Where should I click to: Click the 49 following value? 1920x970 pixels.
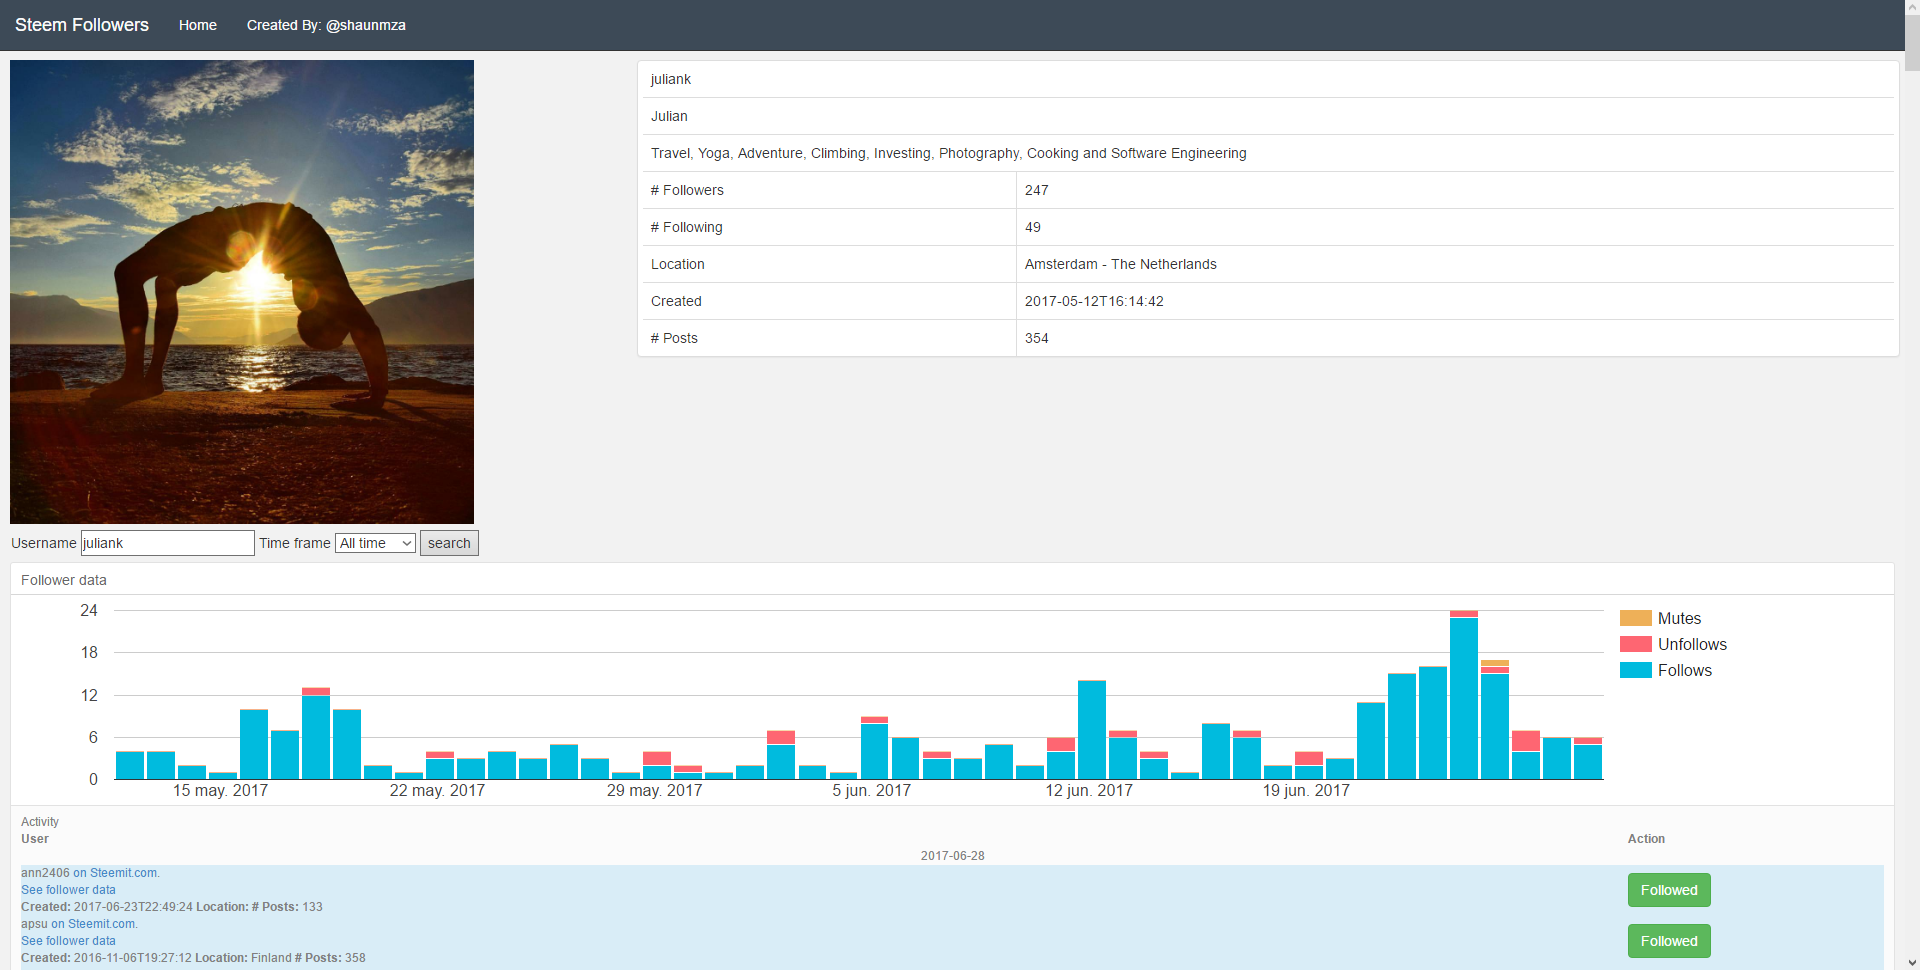coord(1032,227)
